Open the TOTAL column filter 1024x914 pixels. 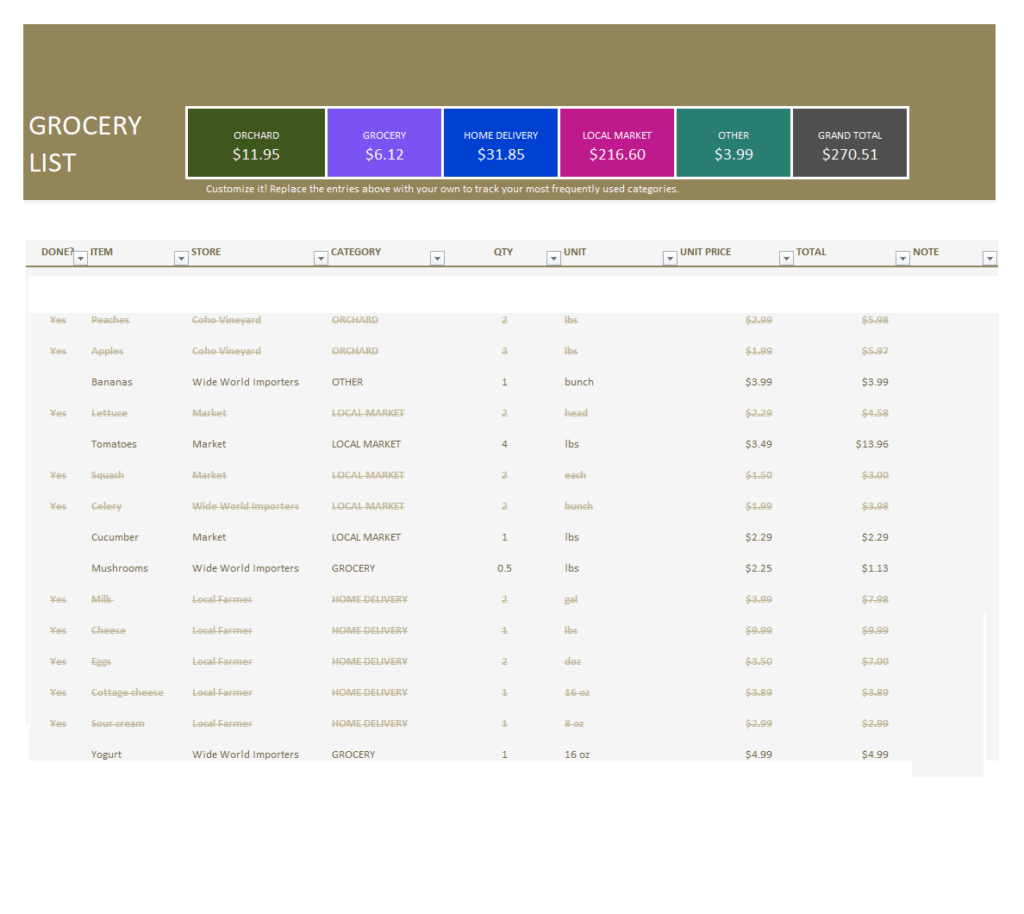tap(902, 258)
